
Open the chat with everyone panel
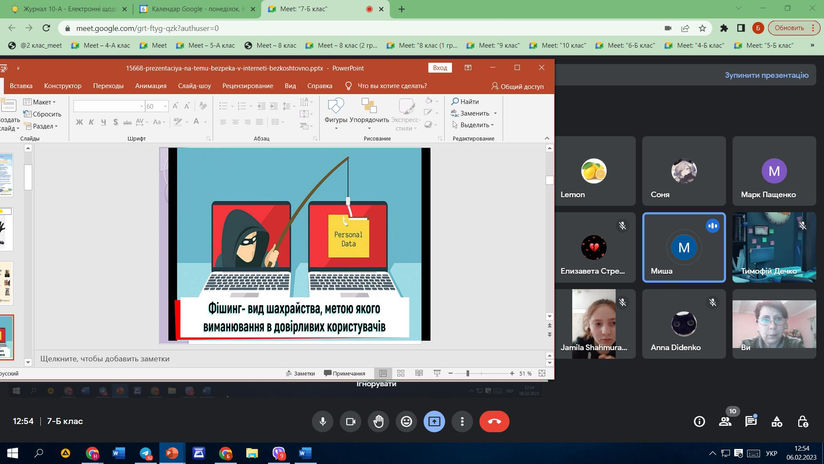pos(752,422)
